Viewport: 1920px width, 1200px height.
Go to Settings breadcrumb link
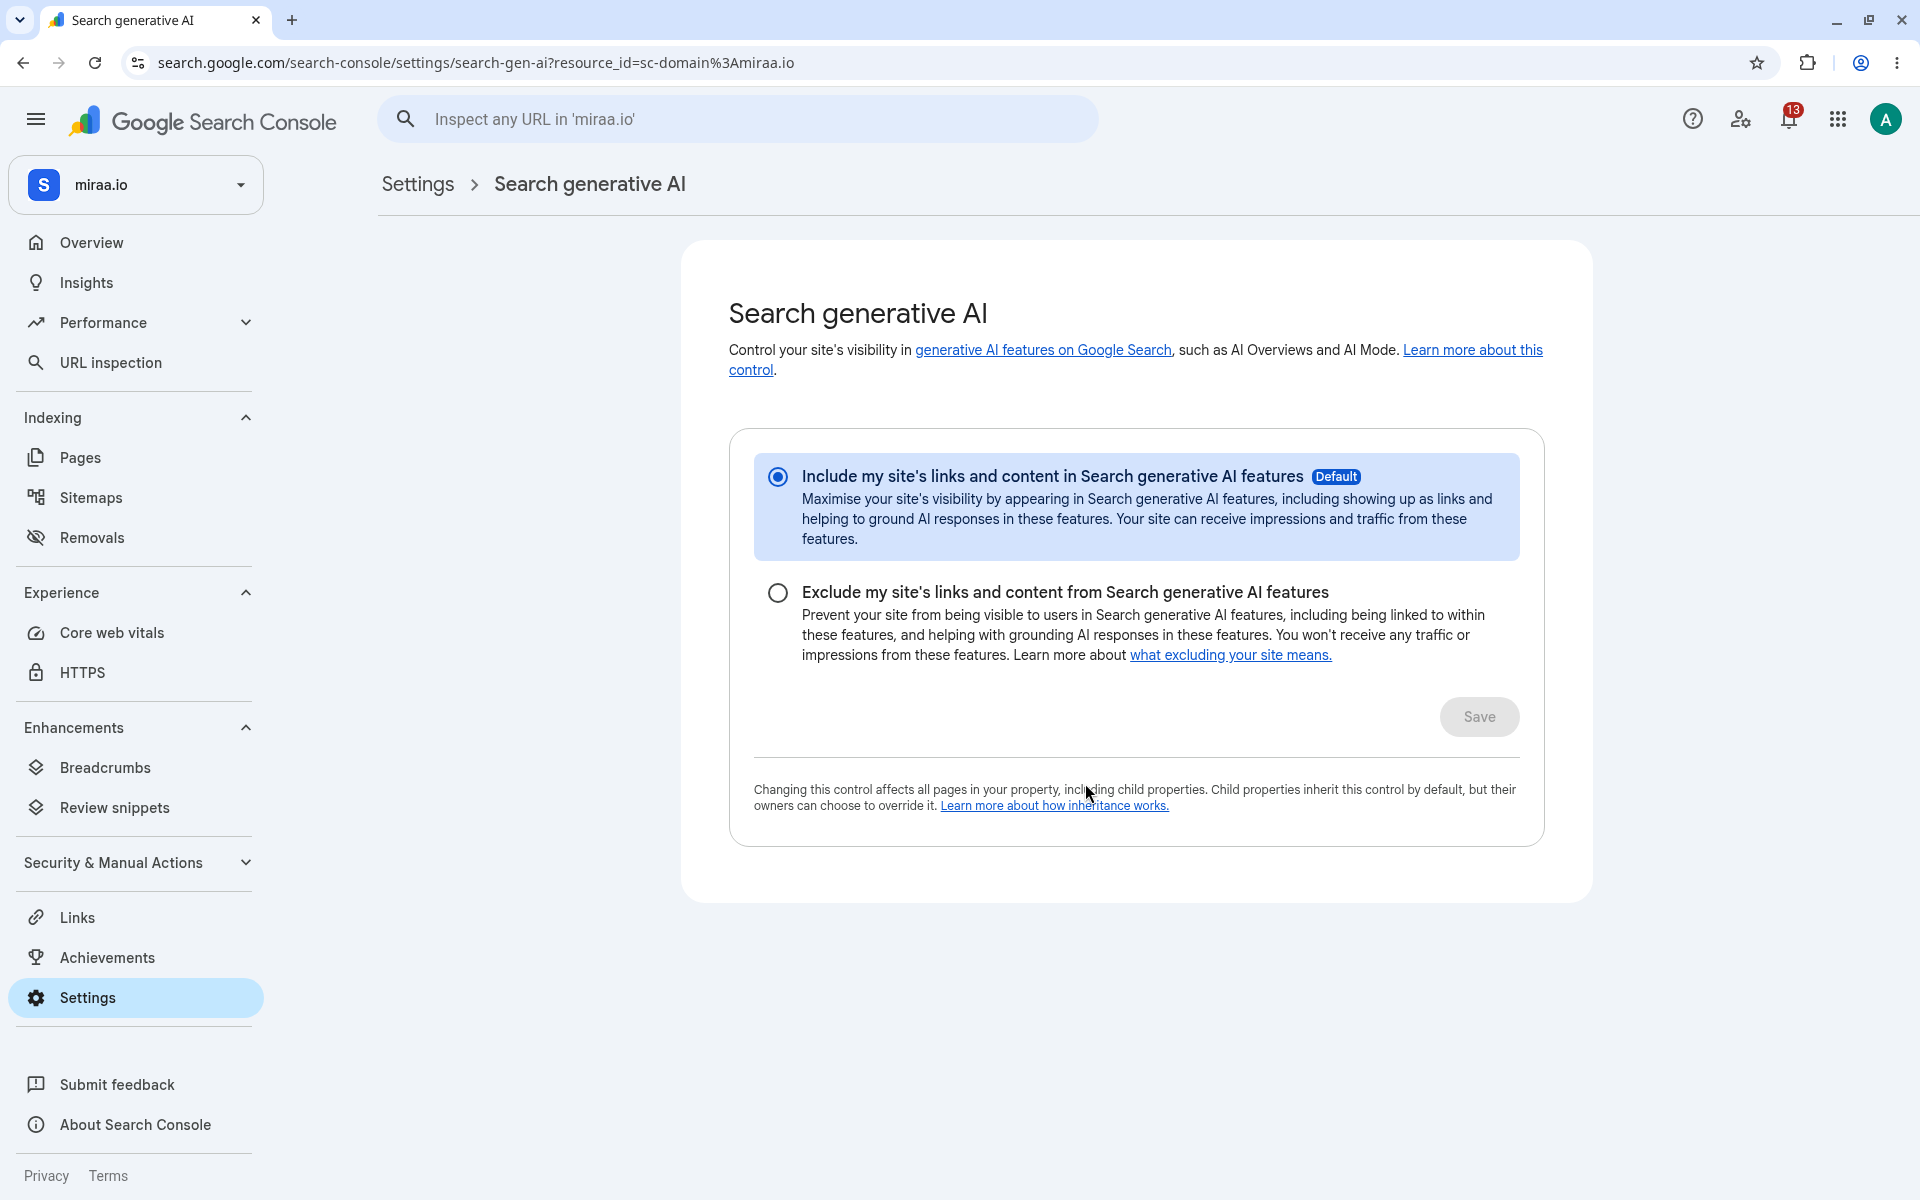coord(418,184)
